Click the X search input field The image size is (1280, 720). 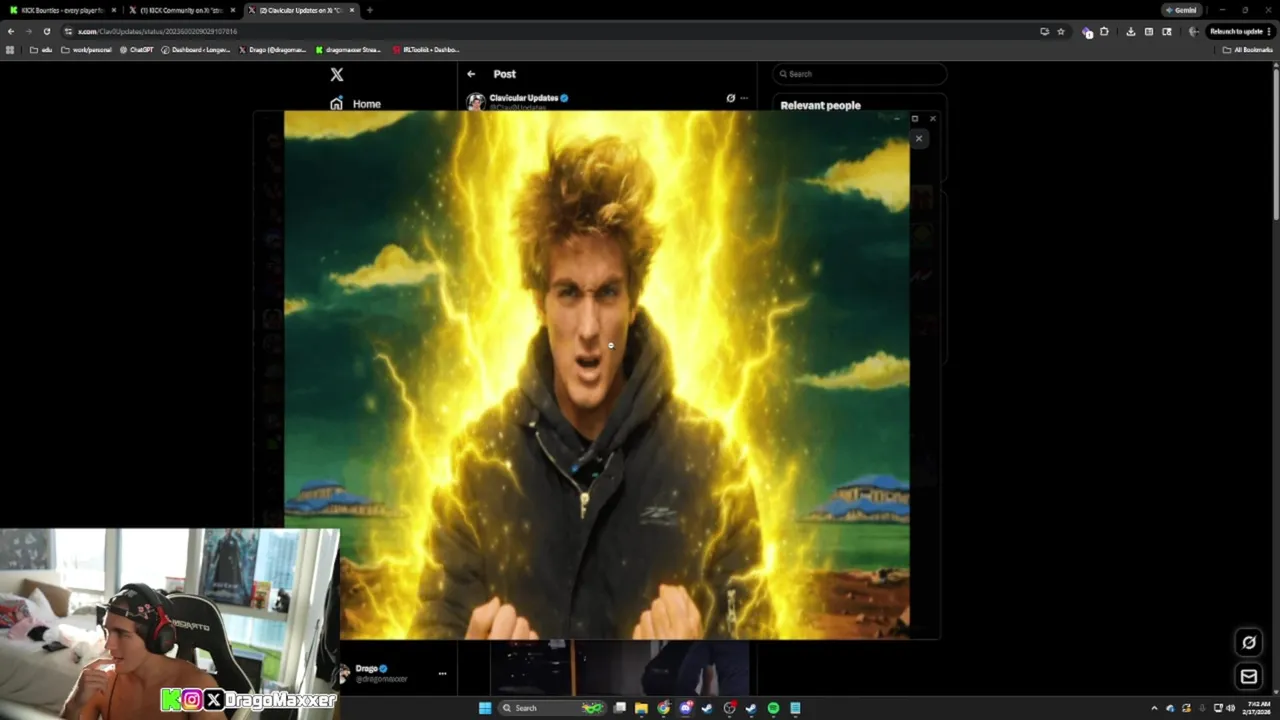860,74
